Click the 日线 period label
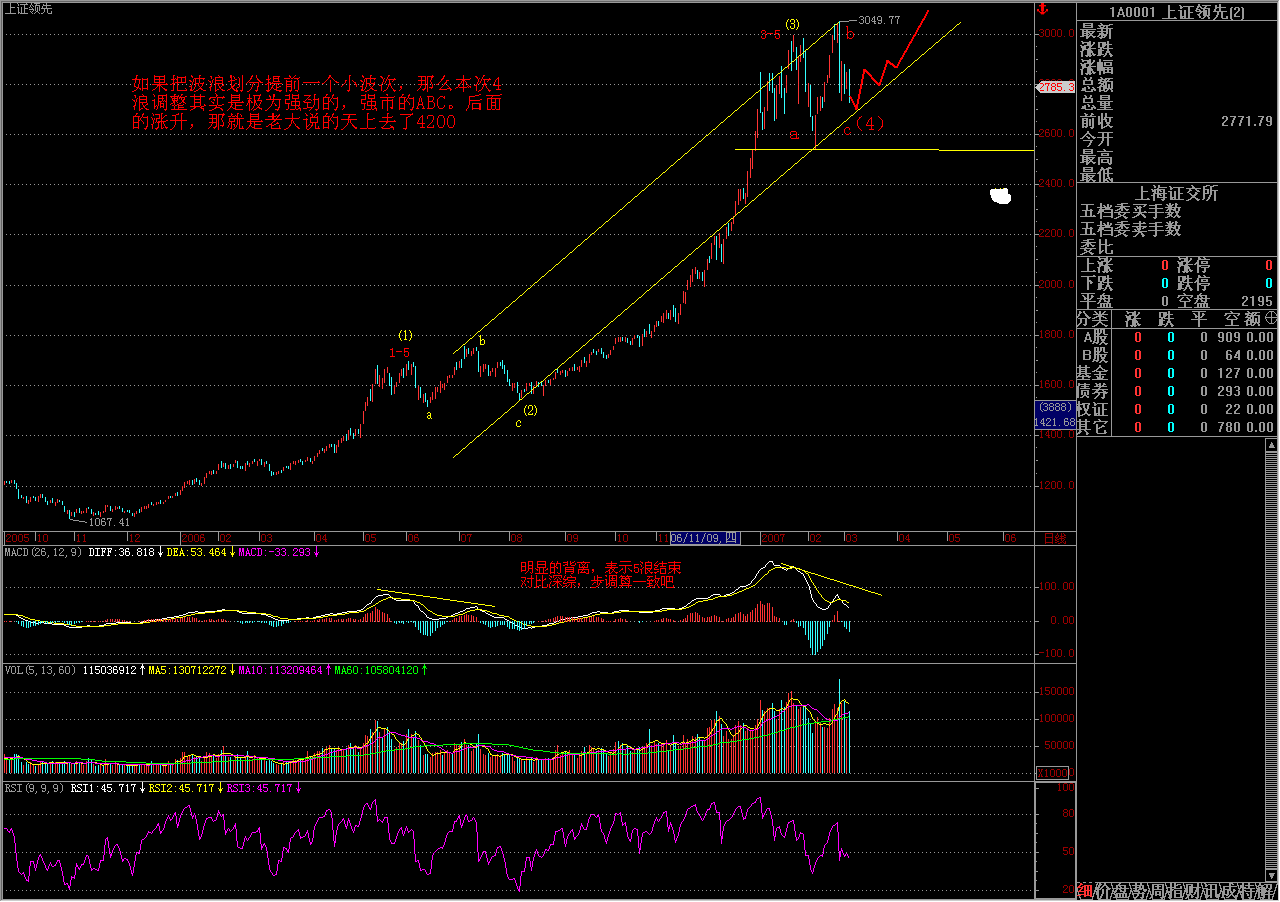This screenshot has height=902, width=1280. coord(1055,538)
